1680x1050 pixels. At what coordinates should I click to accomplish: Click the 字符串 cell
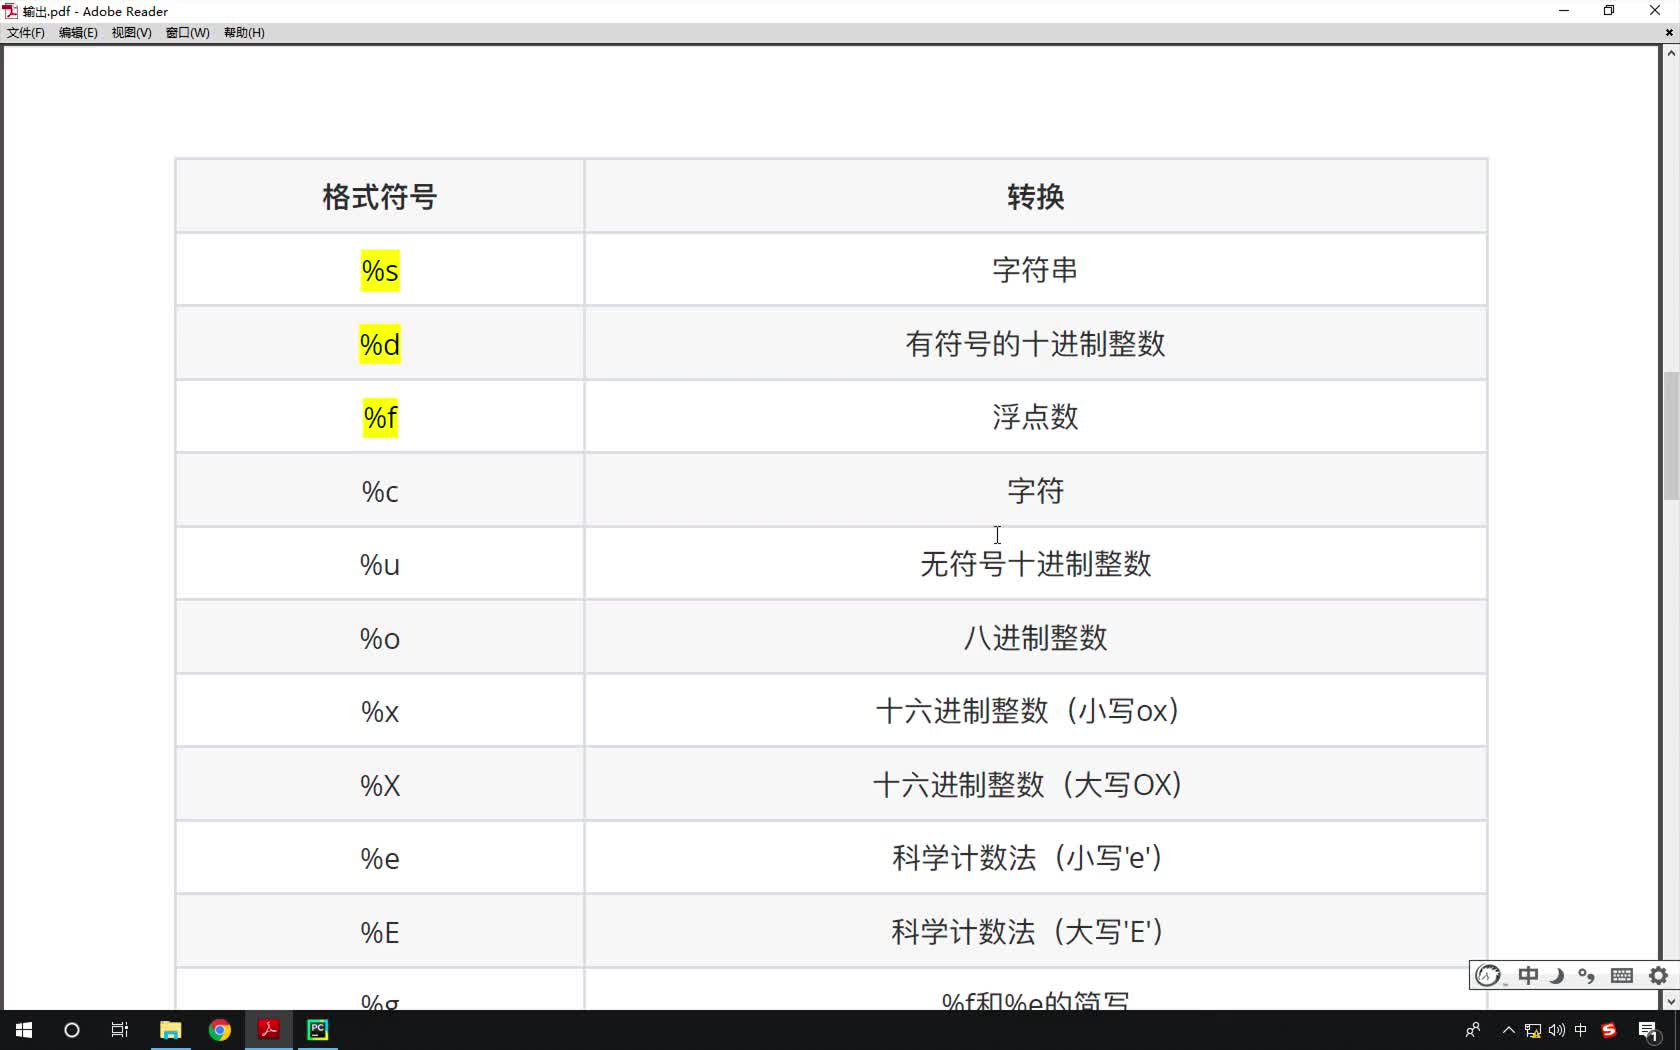1036,270
